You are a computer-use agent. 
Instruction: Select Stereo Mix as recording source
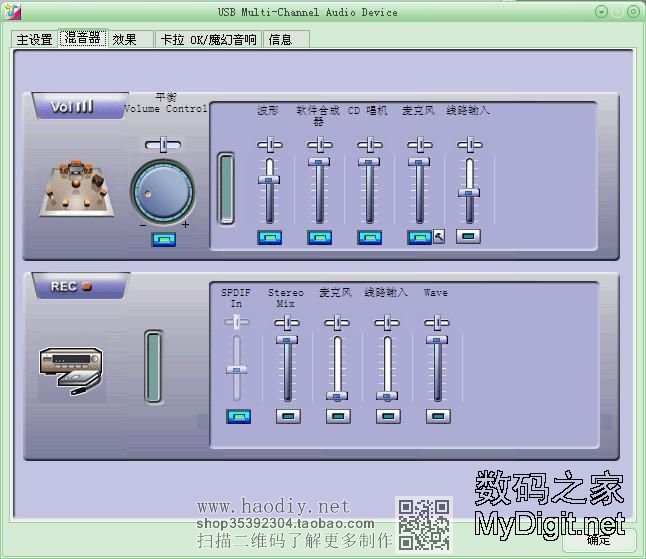coord(287,416)
